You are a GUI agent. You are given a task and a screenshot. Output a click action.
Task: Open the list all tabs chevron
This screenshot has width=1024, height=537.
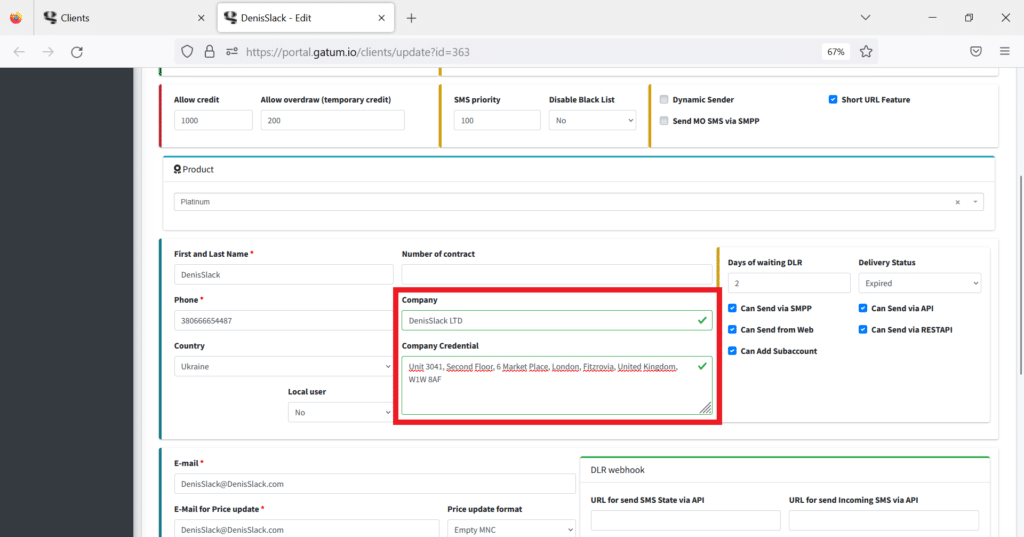[x=865, y=18]
